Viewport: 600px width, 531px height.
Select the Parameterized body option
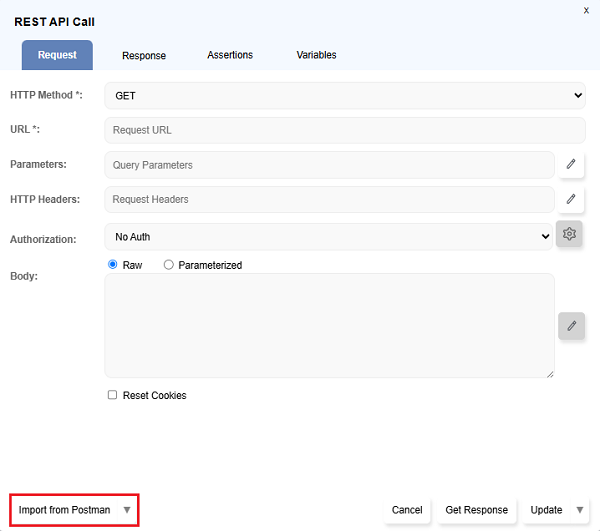[168, 265]
